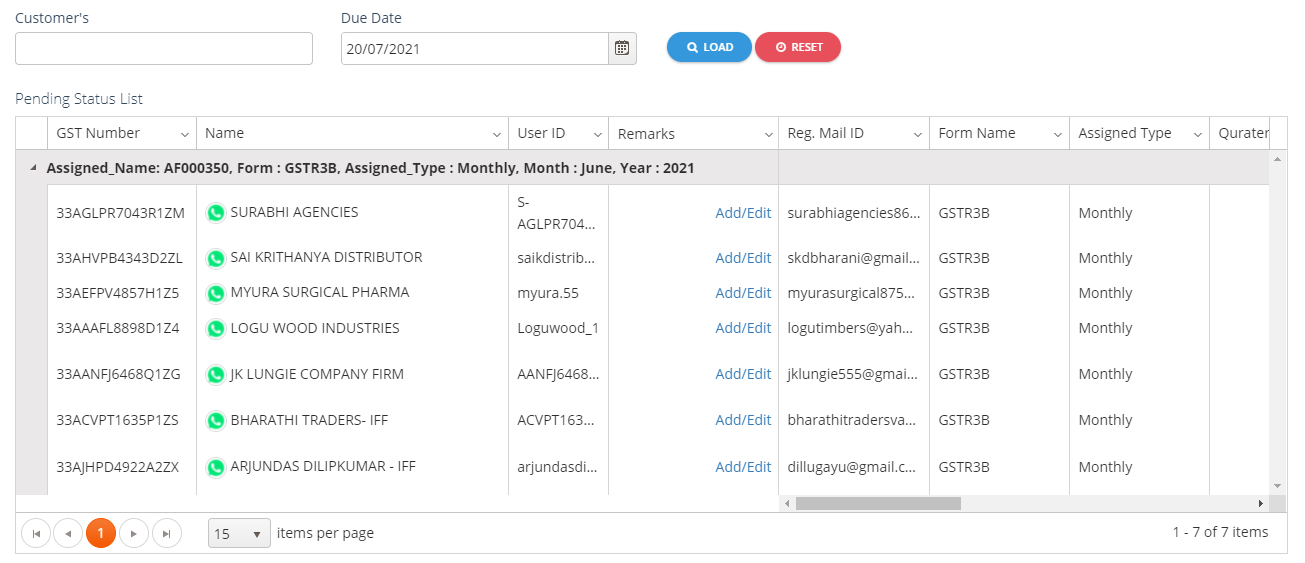Image resolution: width=1305 pixels, height=563 pixels.
Task: Go to the next page arrow
Action: pyautogui.click(x=134, y=534)
